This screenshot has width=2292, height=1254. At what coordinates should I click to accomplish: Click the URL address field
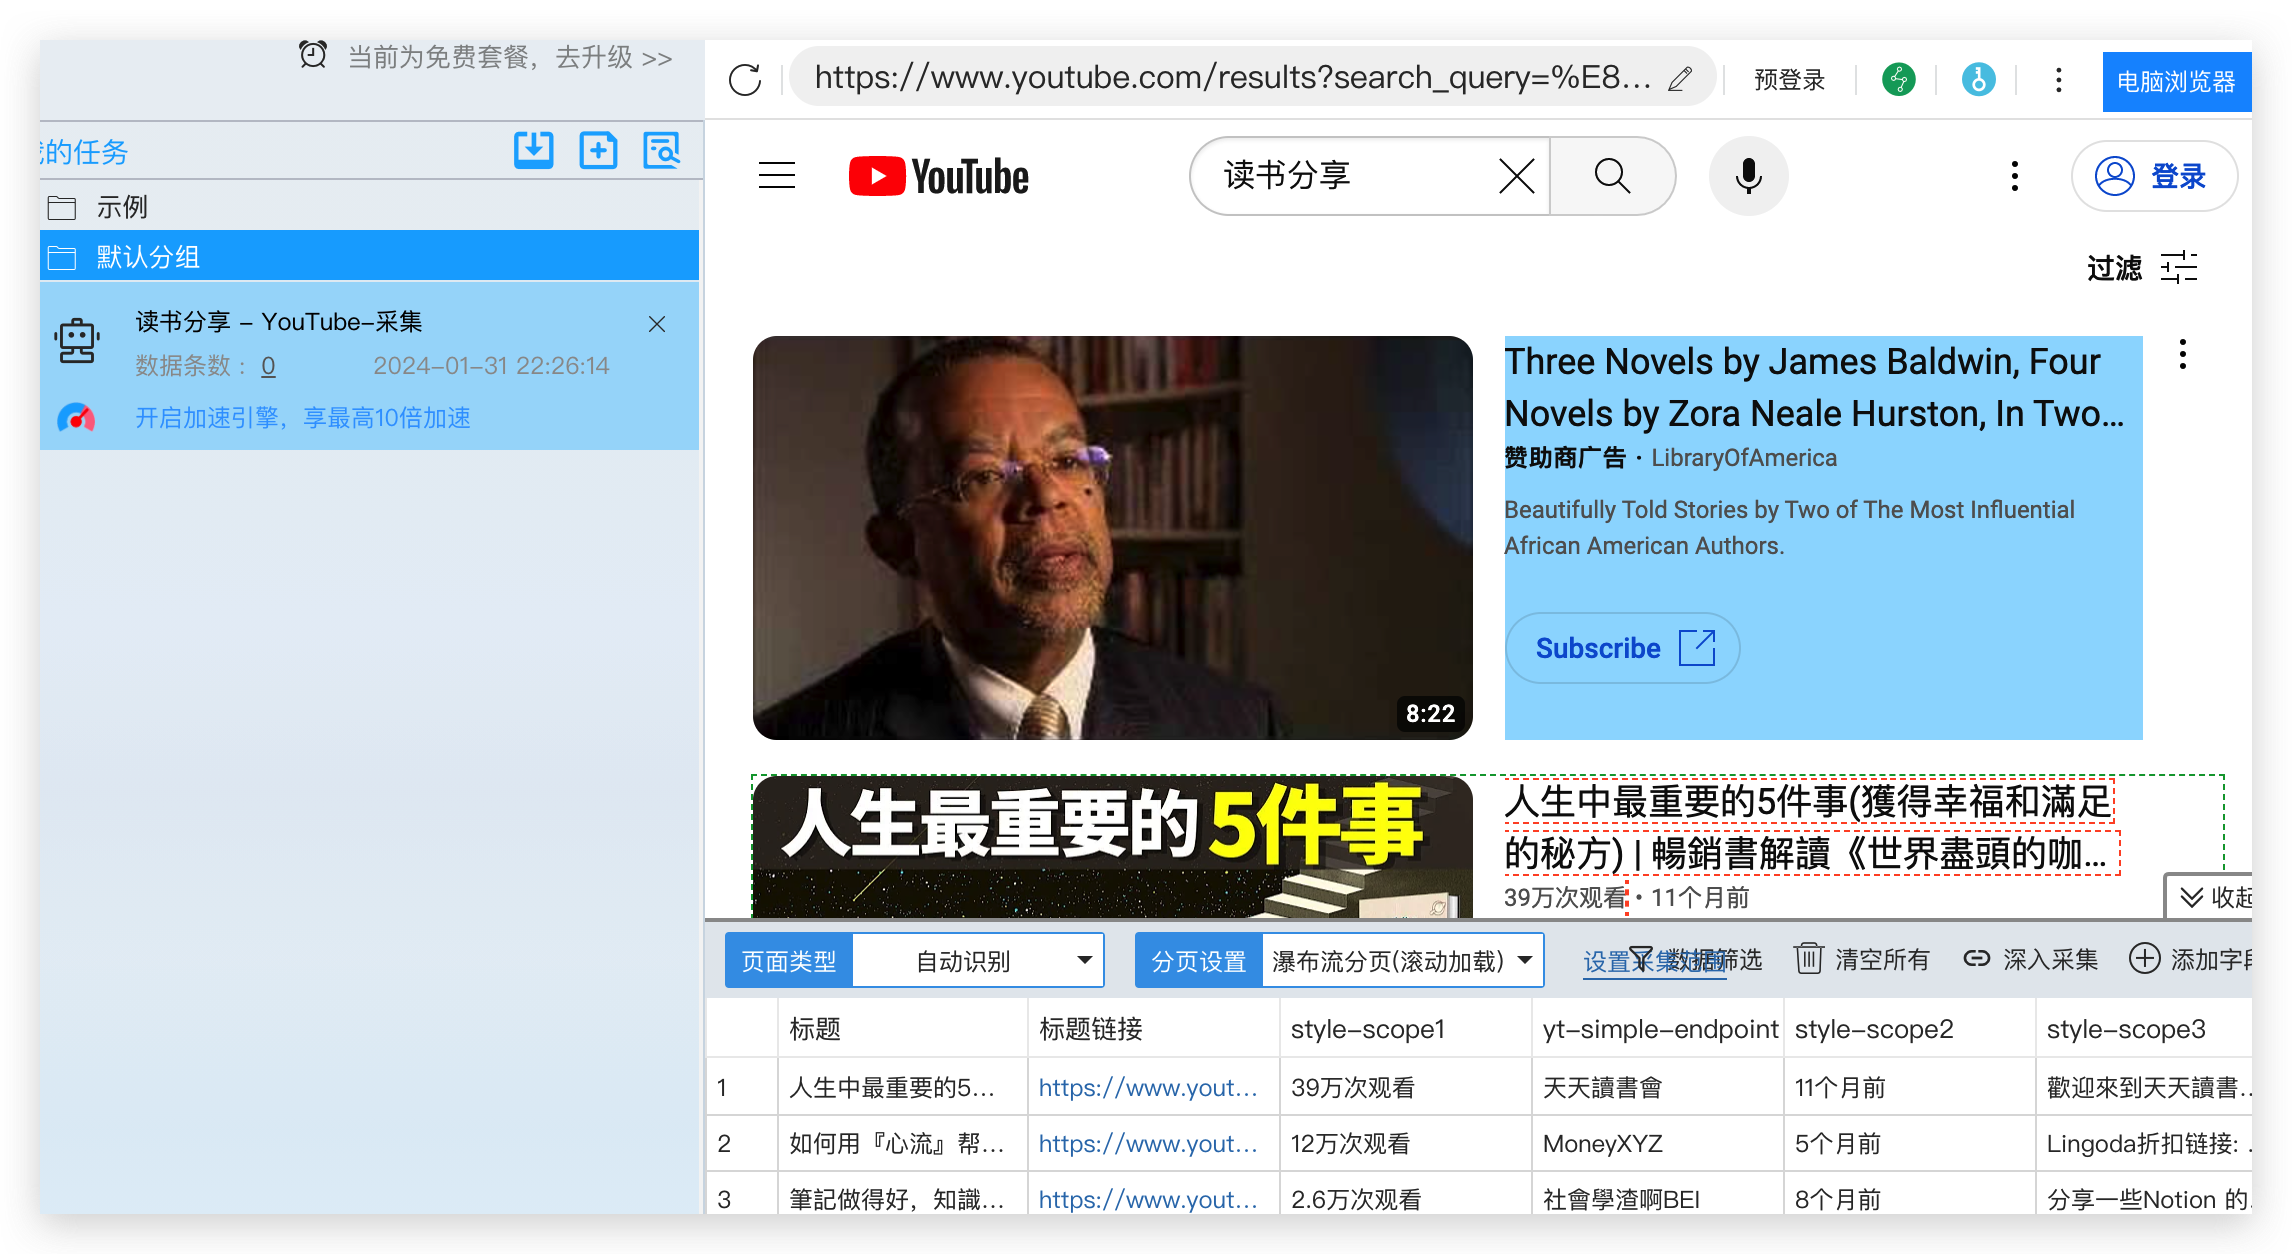point(1232,78)
